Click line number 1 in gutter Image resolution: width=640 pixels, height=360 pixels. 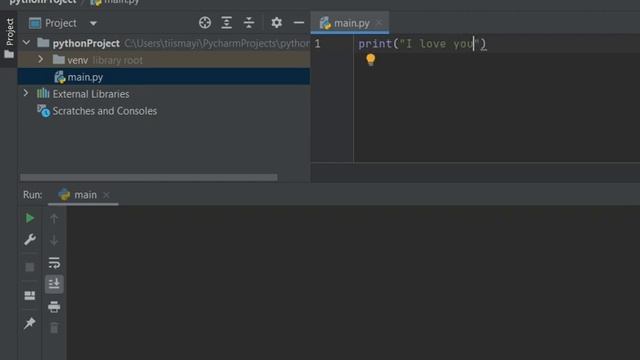click(x=317, y=44)
